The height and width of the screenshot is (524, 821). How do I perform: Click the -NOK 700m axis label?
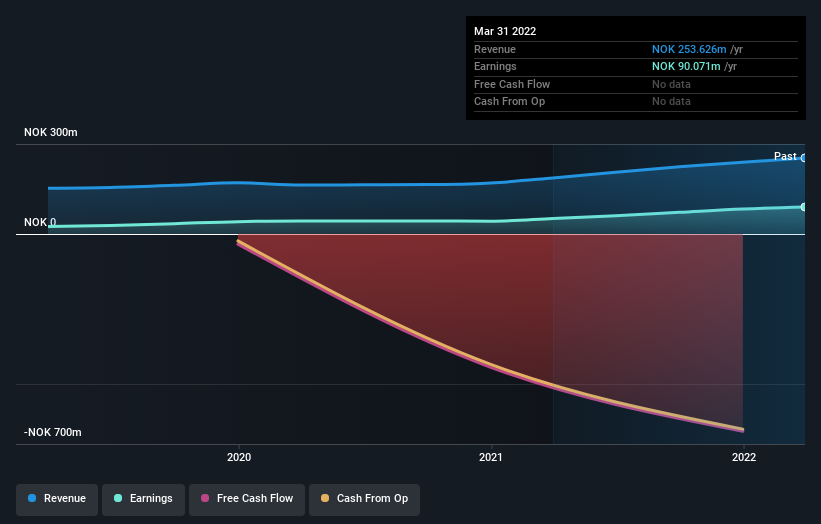52,432
